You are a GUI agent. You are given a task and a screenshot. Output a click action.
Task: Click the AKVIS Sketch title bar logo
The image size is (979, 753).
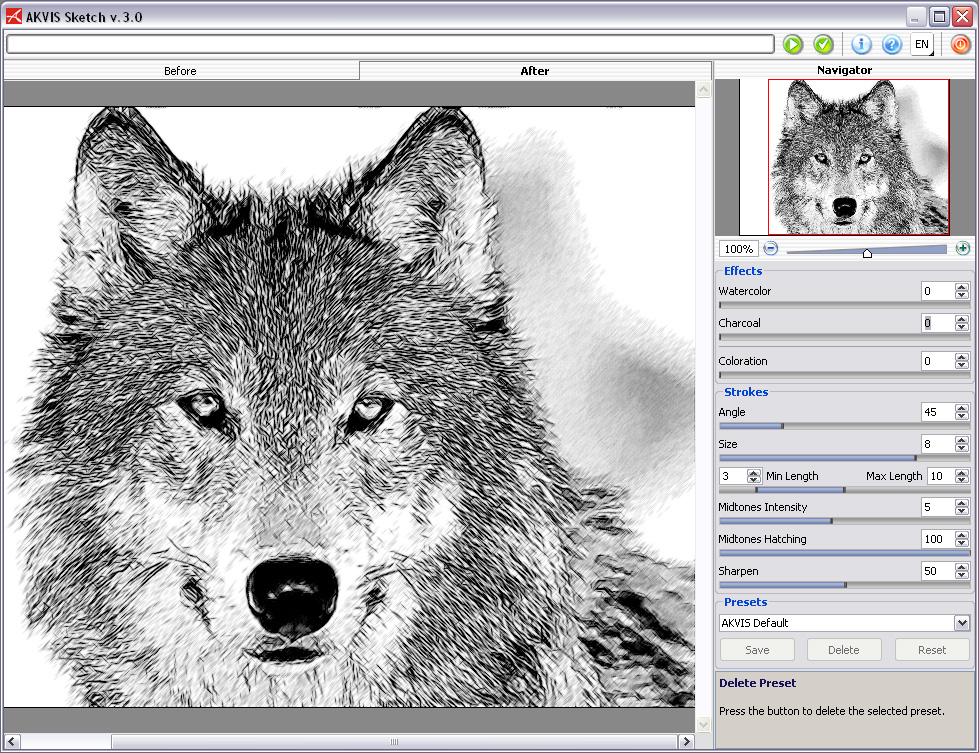[x=14, y=16]
